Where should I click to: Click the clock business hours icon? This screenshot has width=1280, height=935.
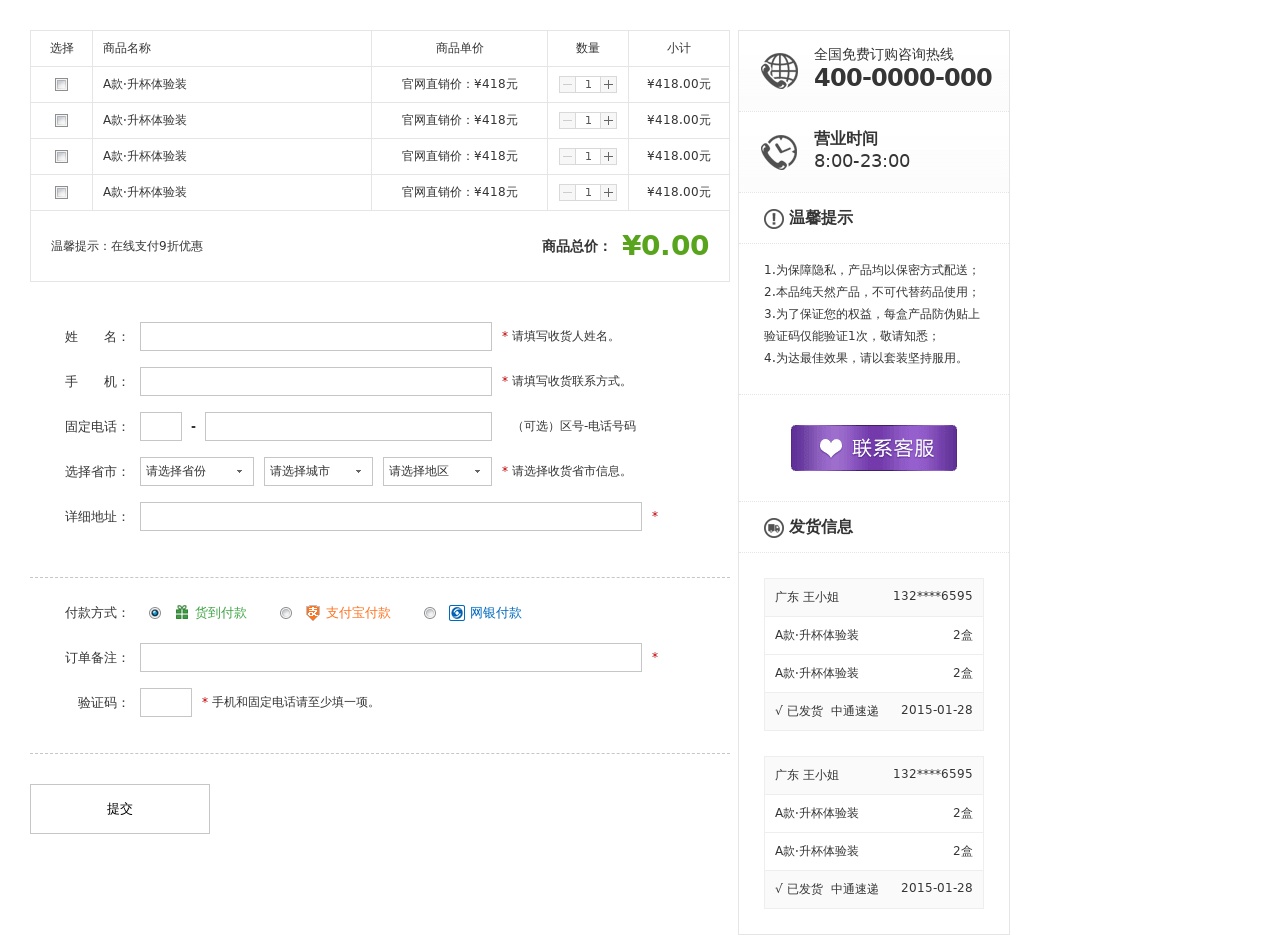[x=779, y=152]
